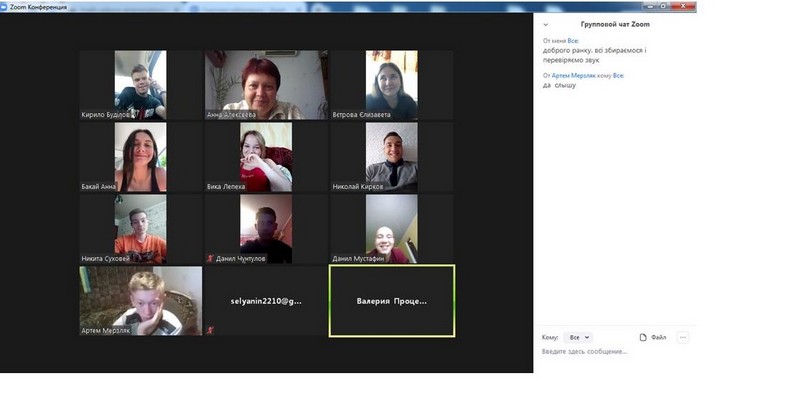Screen dimensions: 800x394
Task: Open the chat more options ellipsis
Action: pyautogui.click(x=683, y=337)
